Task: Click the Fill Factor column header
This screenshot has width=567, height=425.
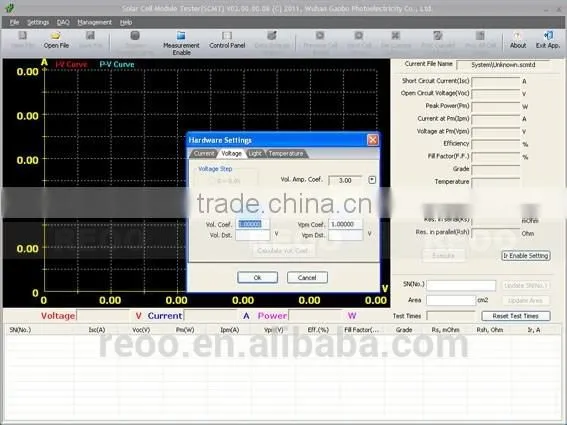Action: (x=362, y=330)
